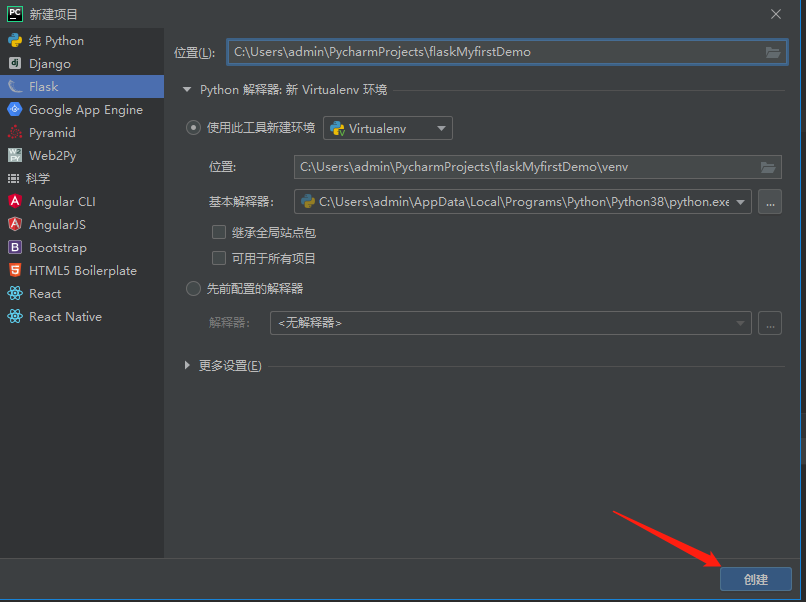Click the React atom icon
Image resolution: width=806 pixels, height=602 pixels.
click(x=15, y=294)
